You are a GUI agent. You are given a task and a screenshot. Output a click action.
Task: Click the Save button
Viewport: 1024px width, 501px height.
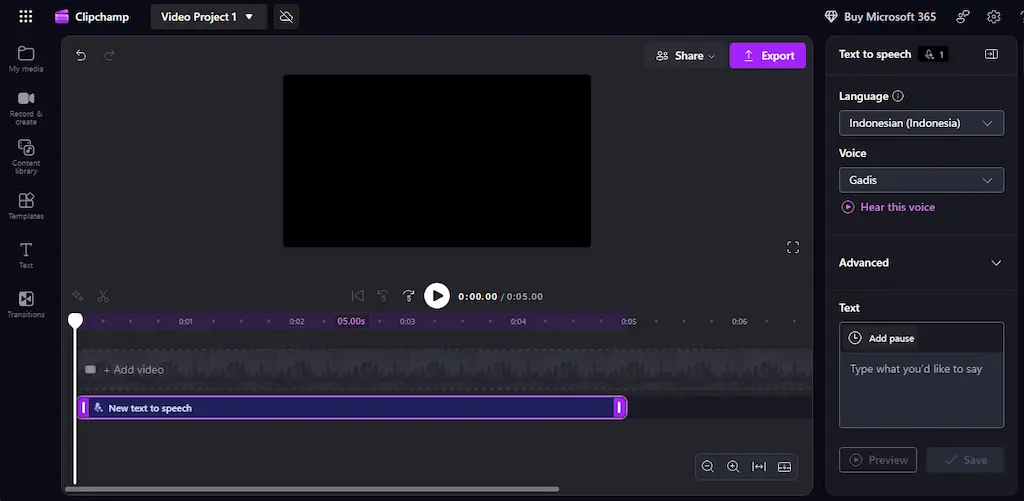[965, 460]
